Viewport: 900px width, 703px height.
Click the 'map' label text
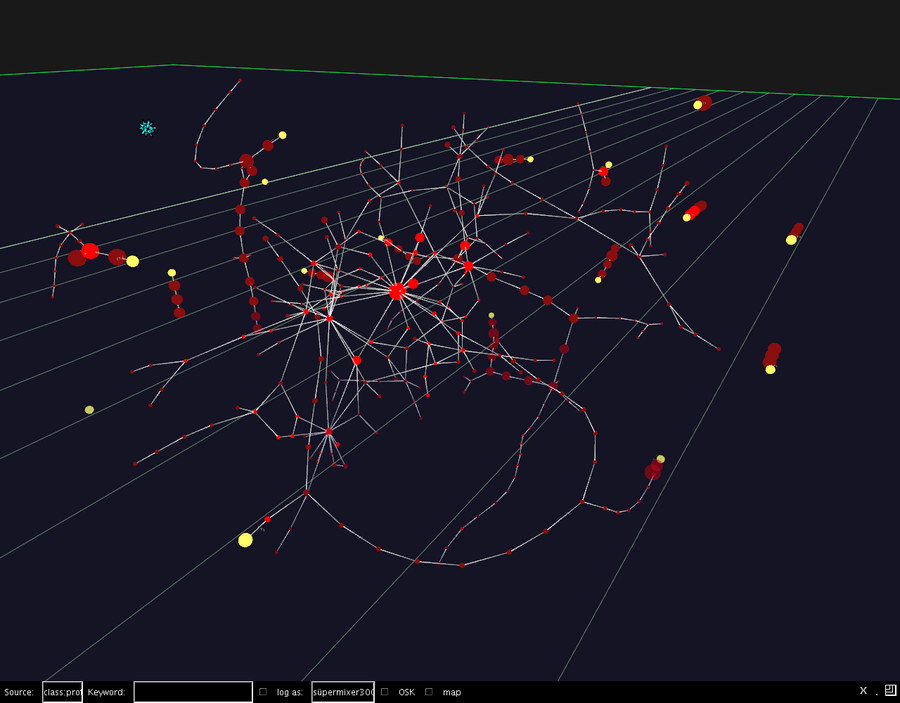pos(452,693)
